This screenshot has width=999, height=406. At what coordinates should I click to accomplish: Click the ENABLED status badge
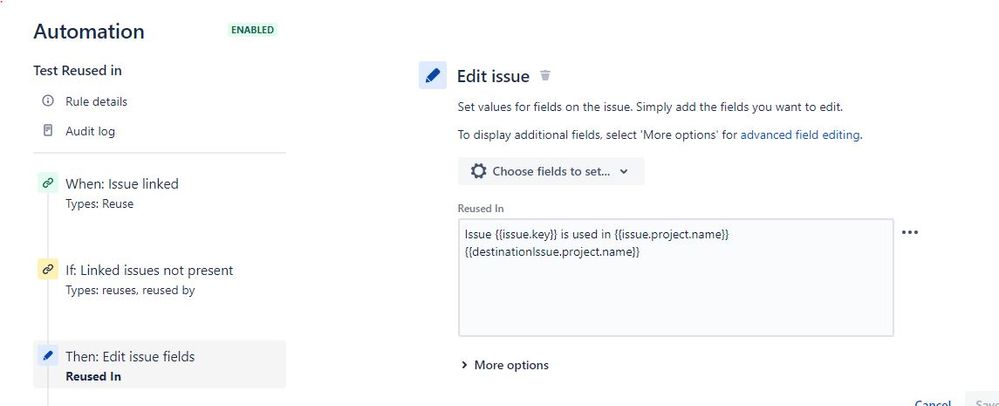(x=253, y=30)
